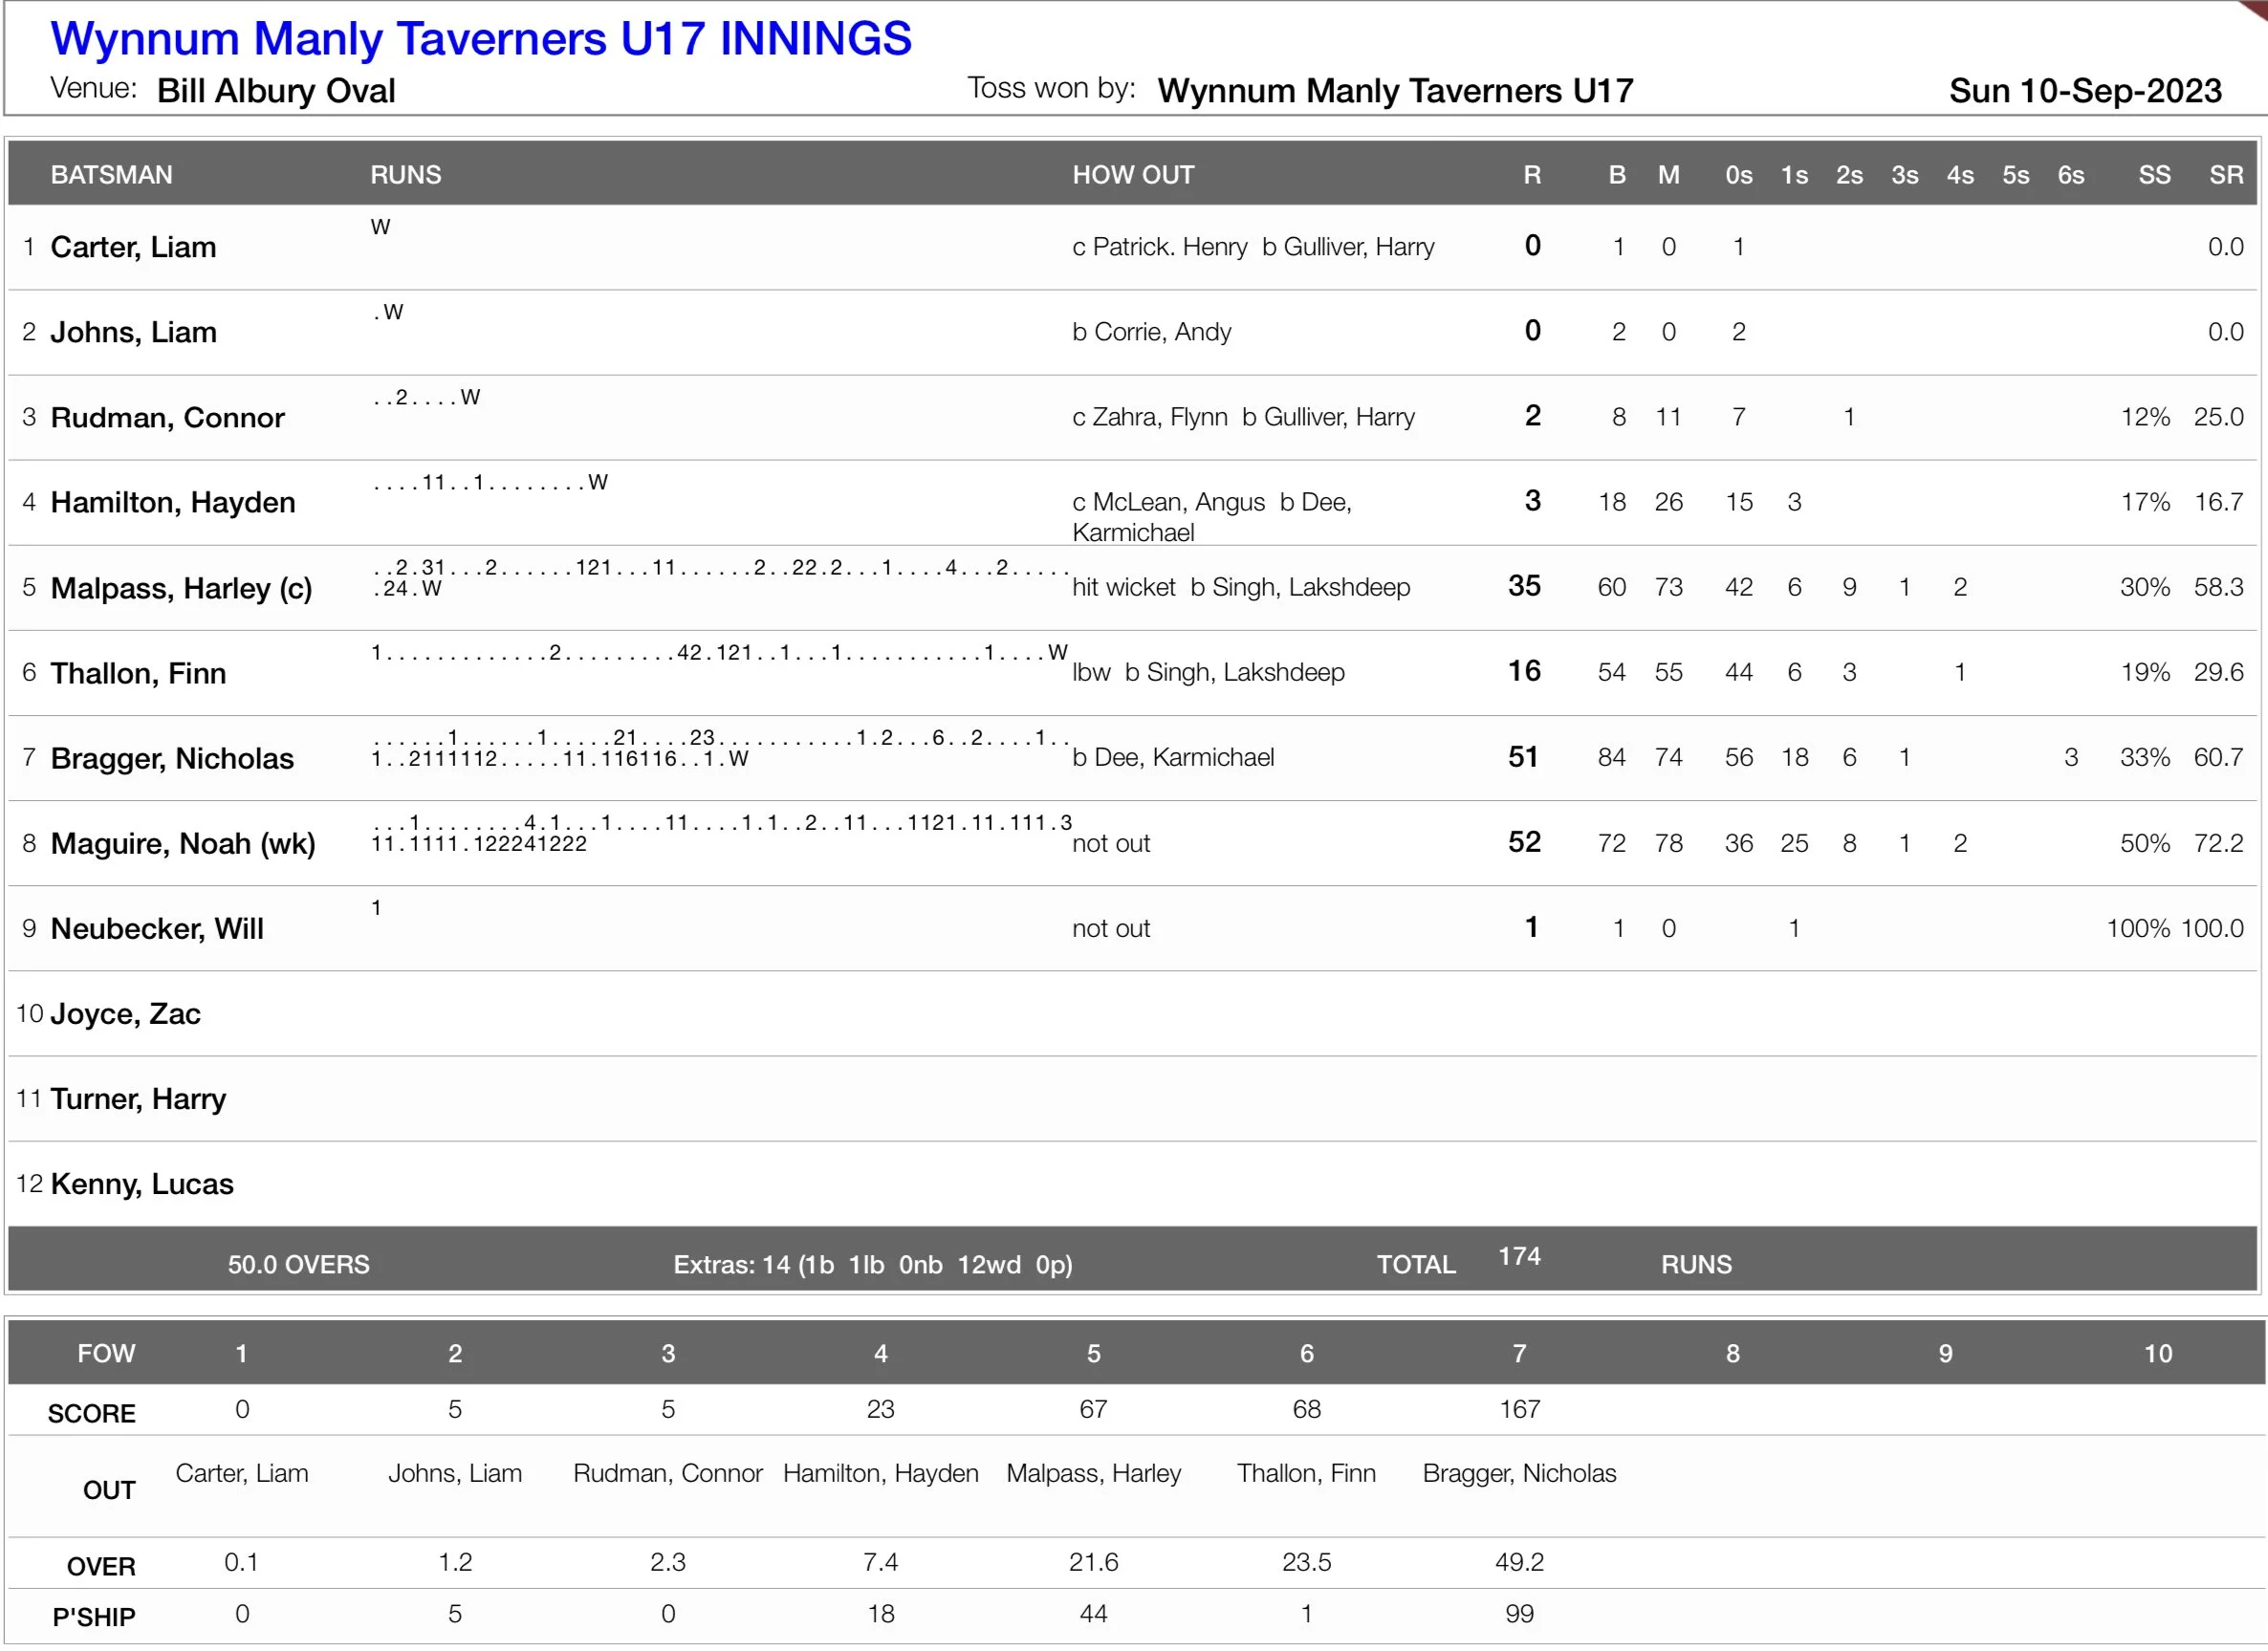Click the TOTAL 174 runs value
2268x1651 pixels.
[x=1519, y=1257]
